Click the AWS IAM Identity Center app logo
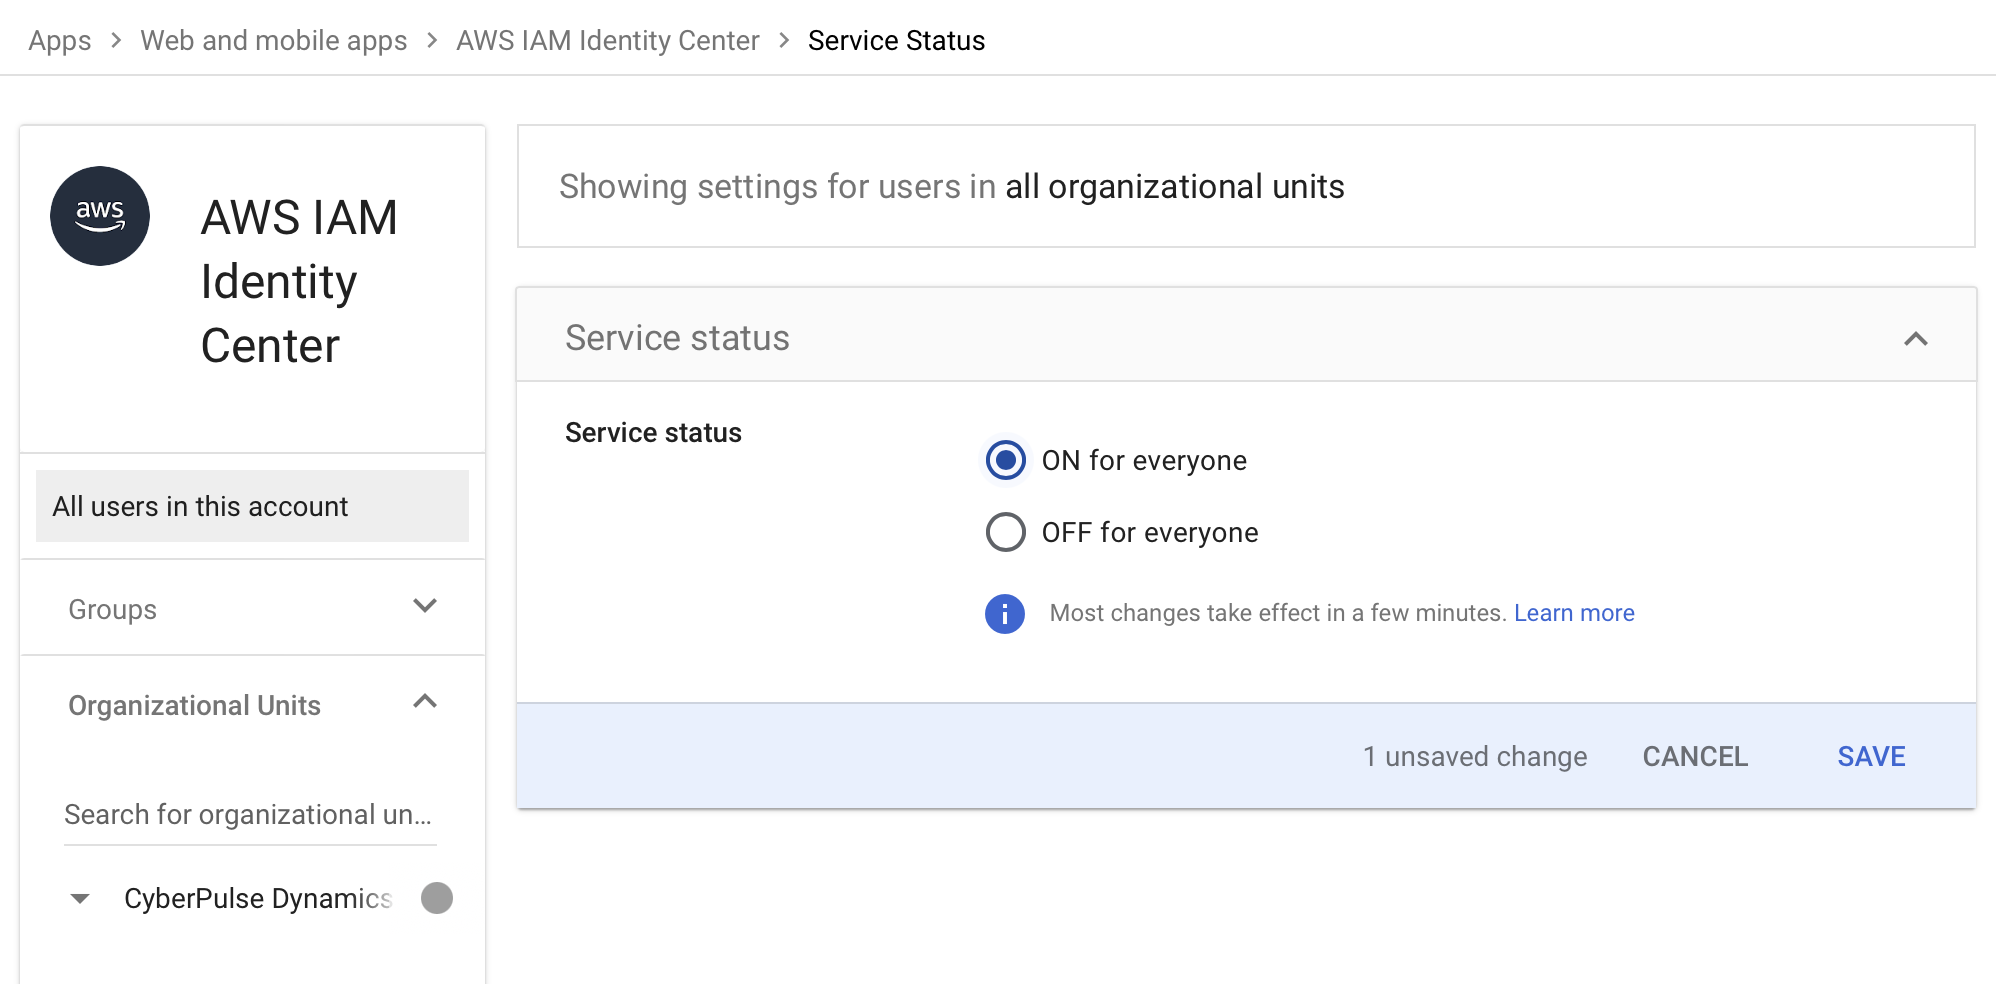The image size is (1996, 984). tap(99, 215)
